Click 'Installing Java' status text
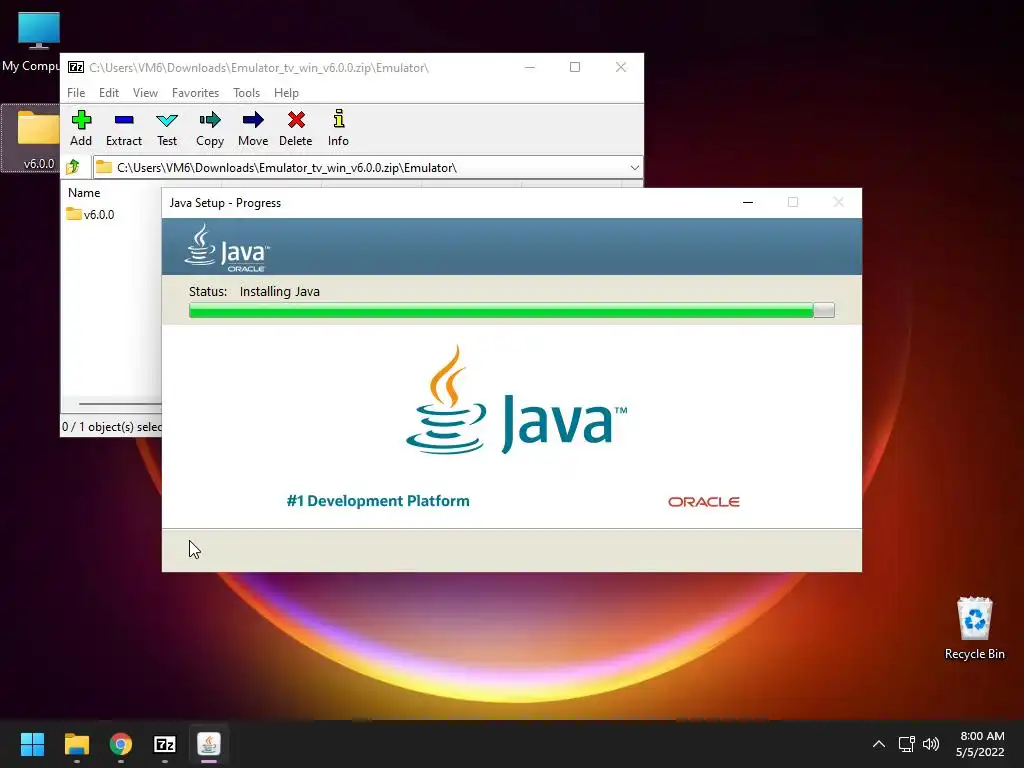This screenshot has height=768, width=1024. click(280, 291)
